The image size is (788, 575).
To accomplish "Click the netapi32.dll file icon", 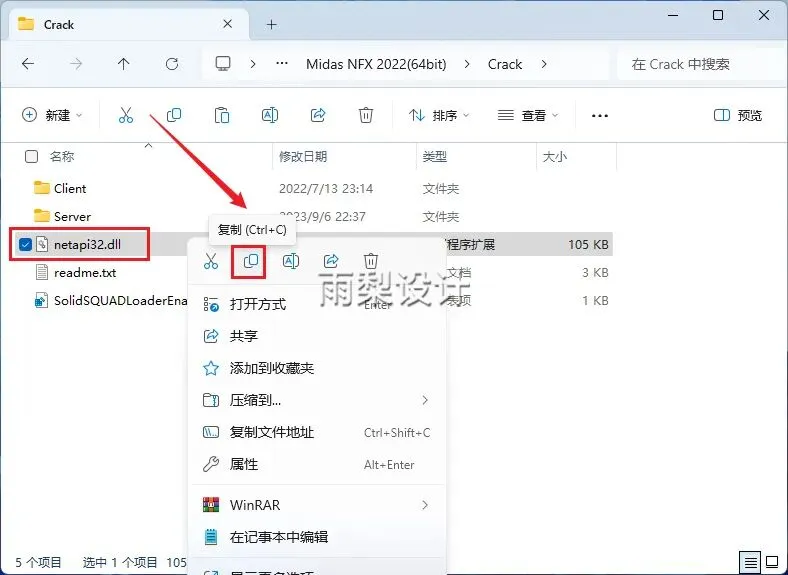I will click(42, 244).
